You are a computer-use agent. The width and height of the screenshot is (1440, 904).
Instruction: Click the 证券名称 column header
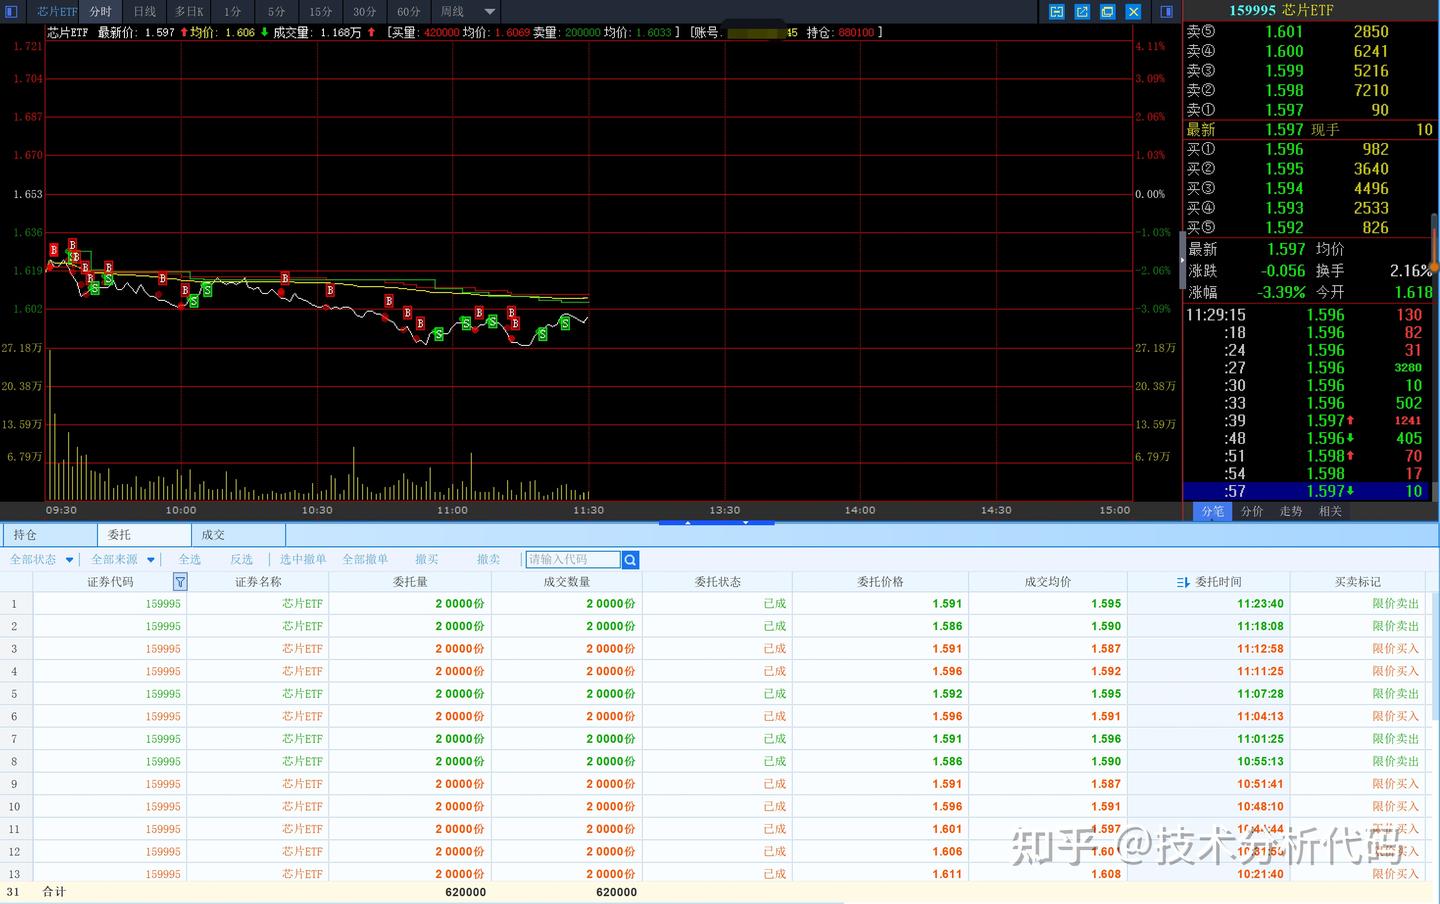pos(258,582)
